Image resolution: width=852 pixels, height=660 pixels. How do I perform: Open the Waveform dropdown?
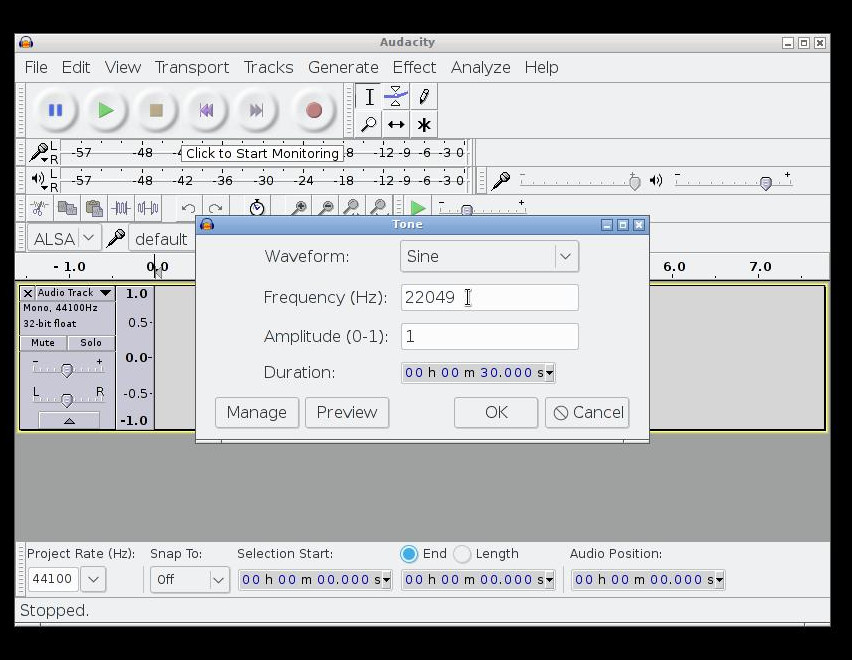tap(565, 256)
